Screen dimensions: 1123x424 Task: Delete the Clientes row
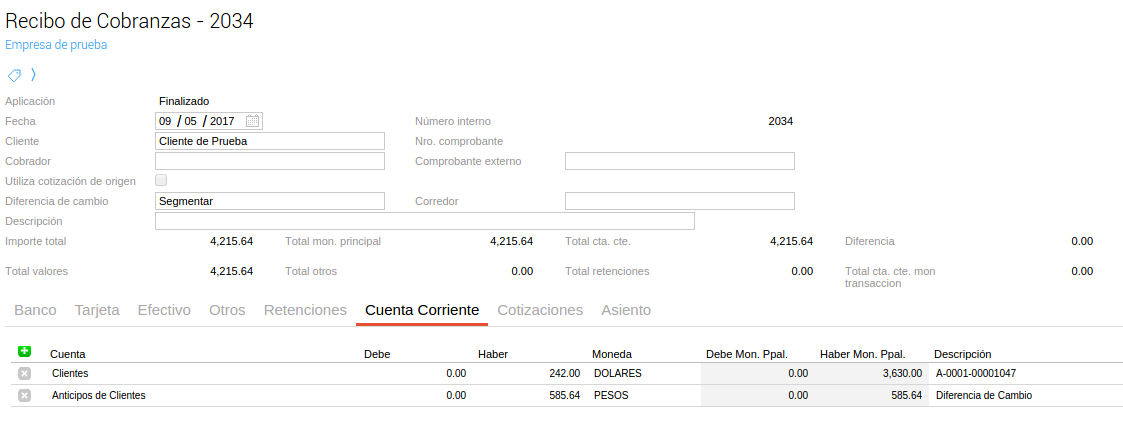pos(25,373)
